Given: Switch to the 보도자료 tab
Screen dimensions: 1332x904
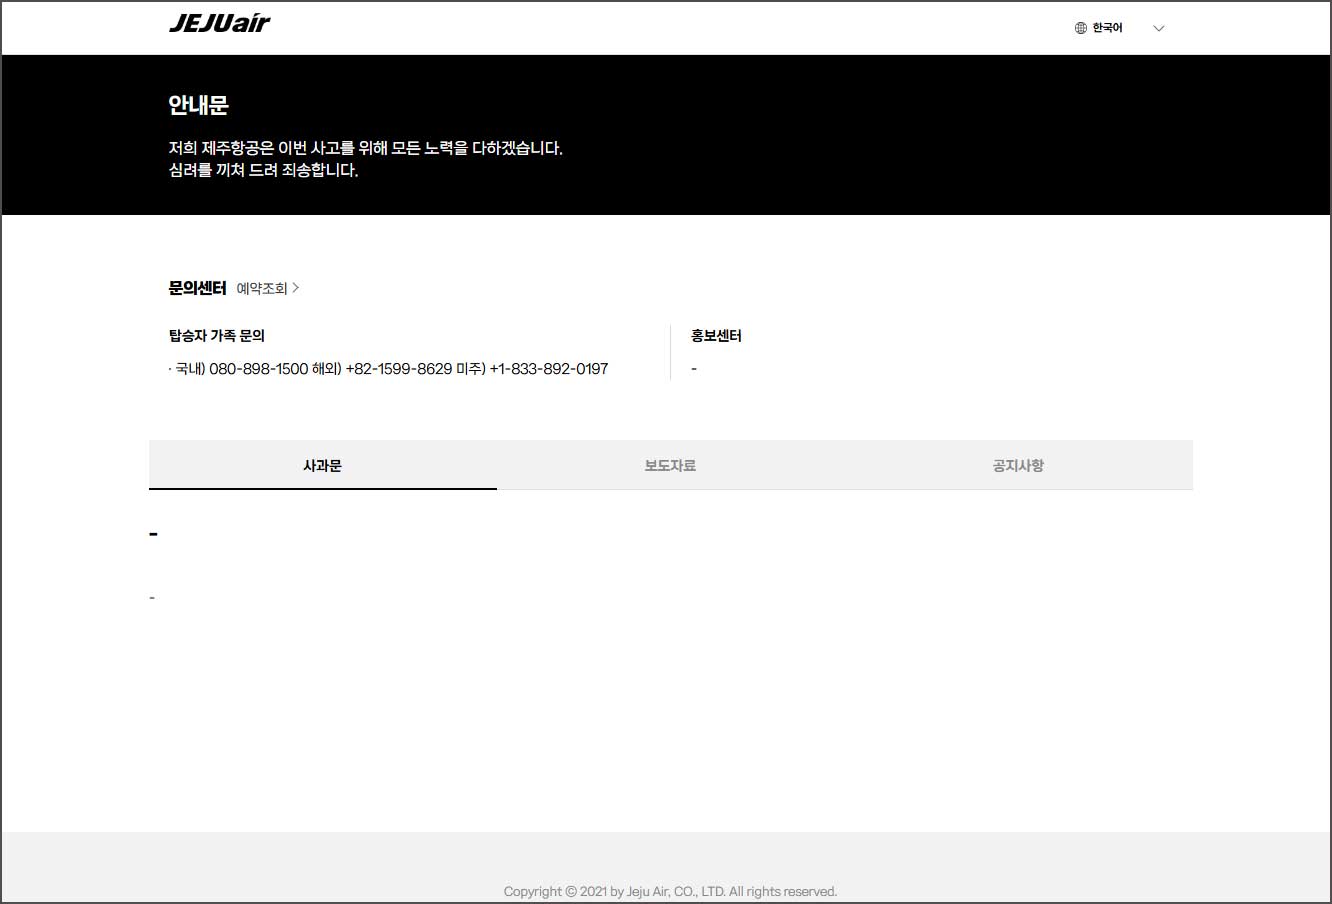Looking at the screenshot, I should tap(670, 465).
